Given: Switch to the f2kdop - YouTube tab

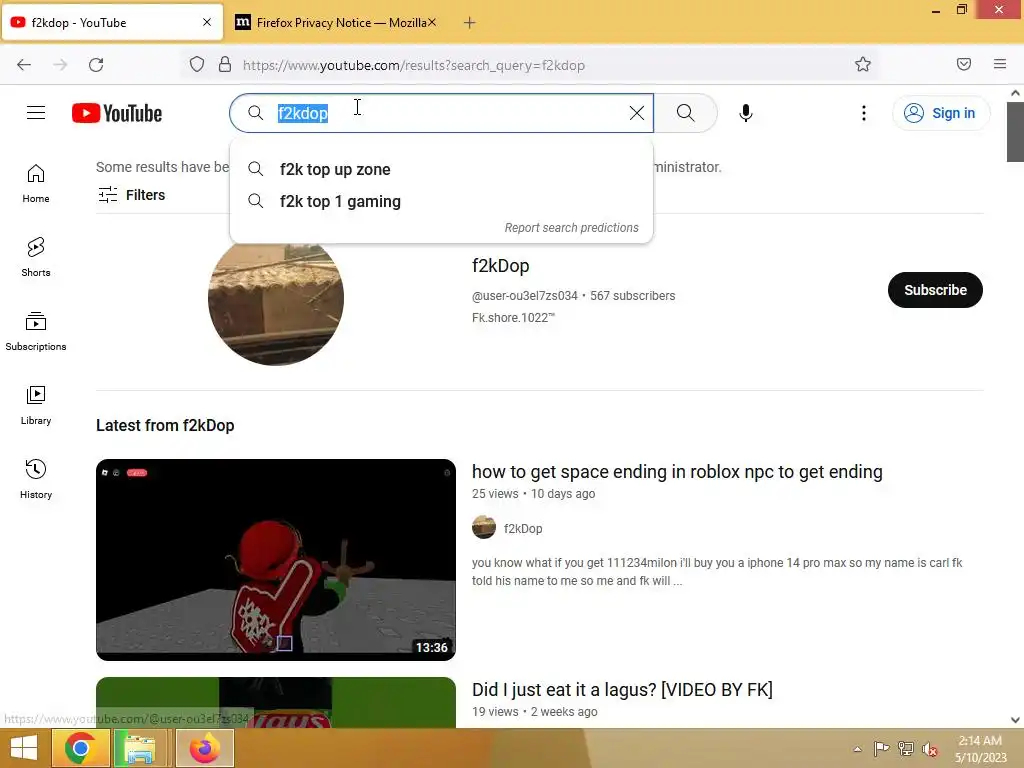Looking at the screenshot, I should point(112,22).
